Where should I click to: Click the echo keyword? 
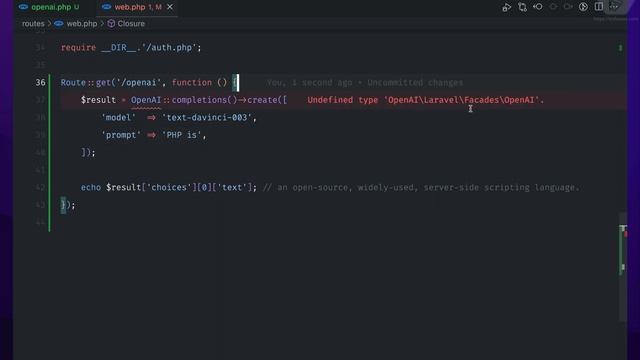pos(91,187)
